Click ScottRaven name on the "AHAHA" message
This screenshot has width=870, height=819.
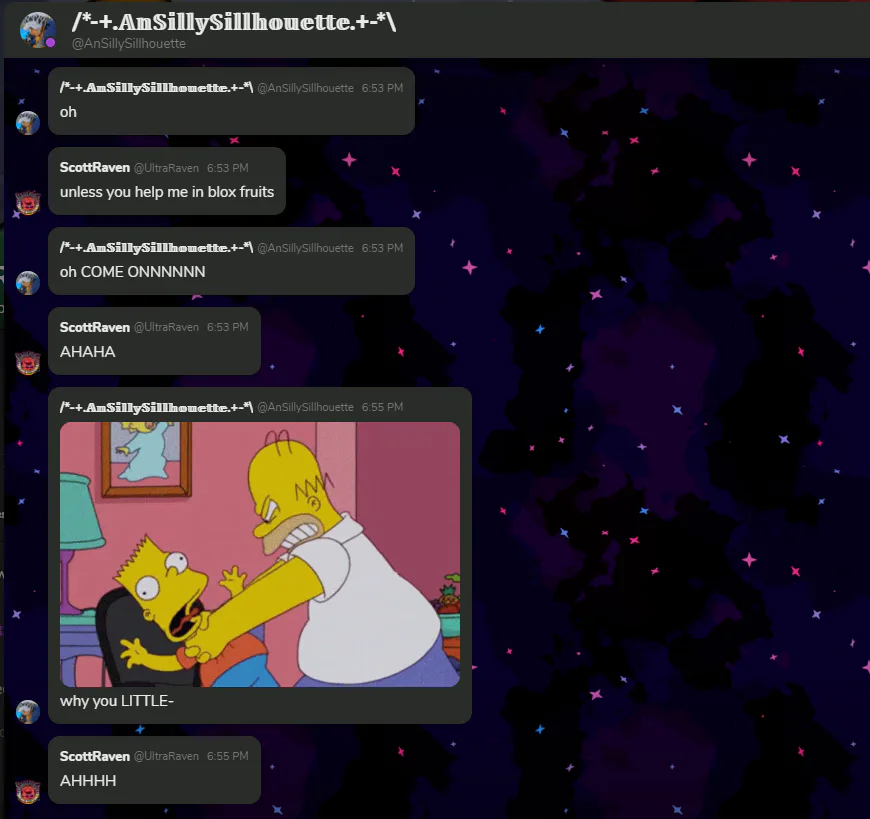pyautogui.click(x=95, y=327)
